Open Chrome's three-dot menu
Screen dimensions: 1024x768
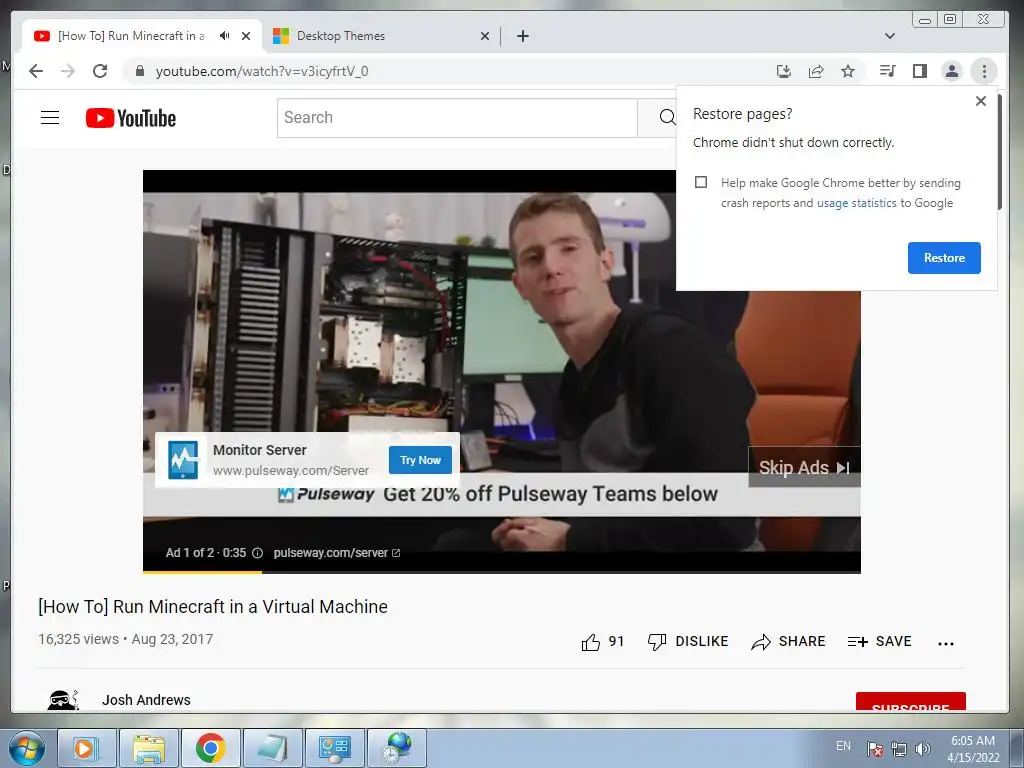click(x=984, y=71)
